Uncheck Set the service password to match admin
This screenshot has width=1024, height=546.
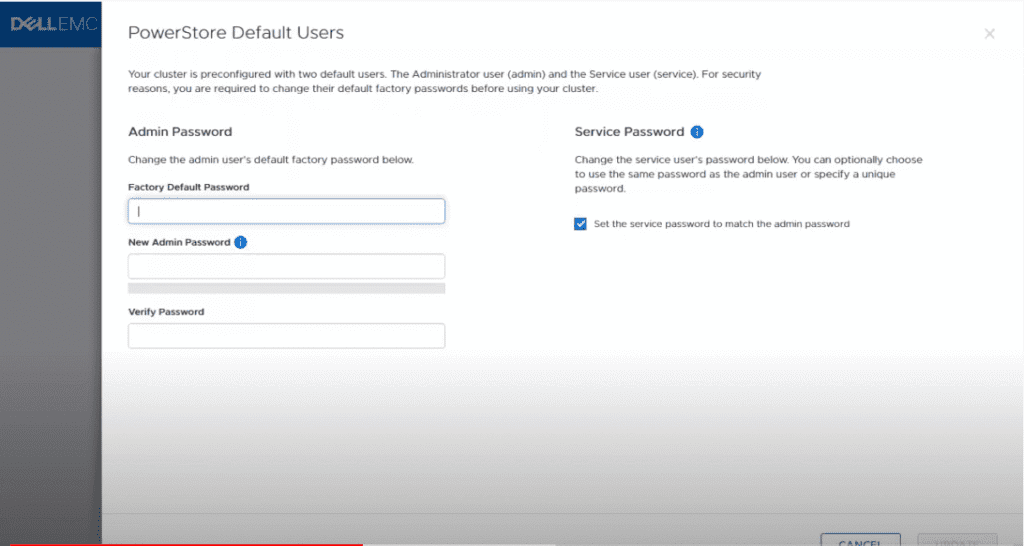(x=580, y=224)
